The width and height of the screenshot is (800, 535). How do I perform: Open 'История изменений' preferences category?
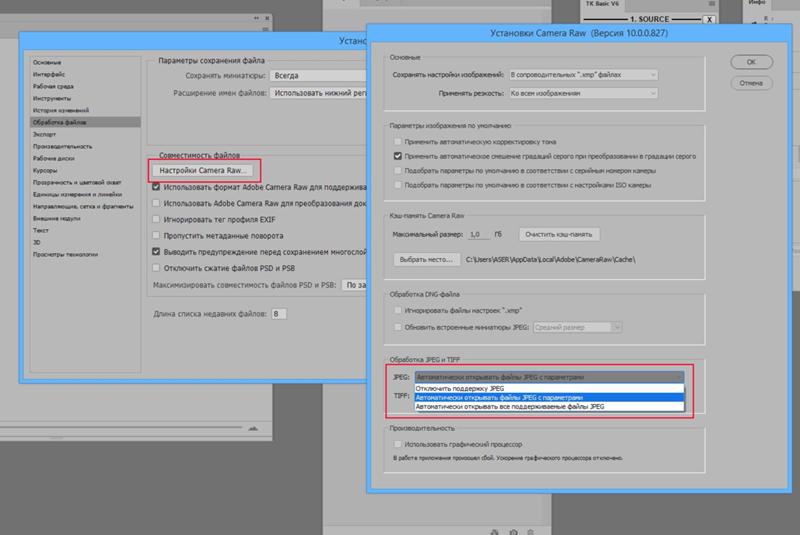point(85,110)
